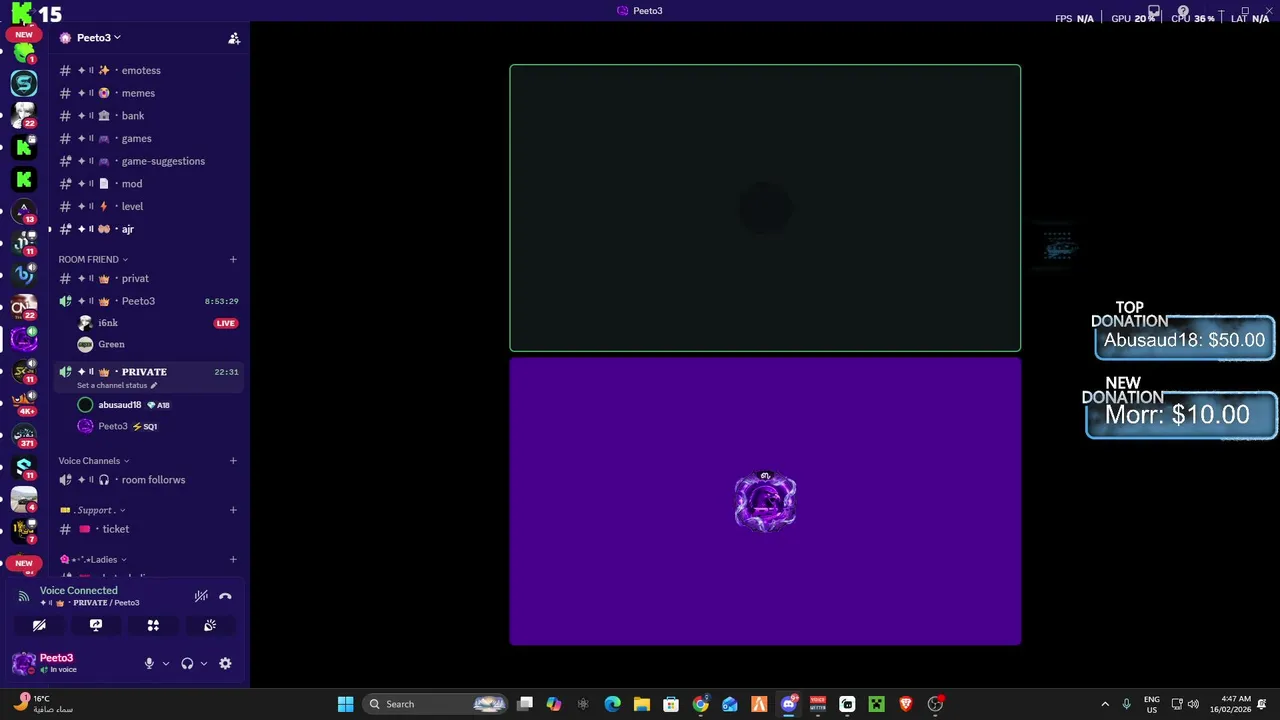The image size is (1280, 720).
Task: Open the game-suggestions channel
Action: (148, 161)
